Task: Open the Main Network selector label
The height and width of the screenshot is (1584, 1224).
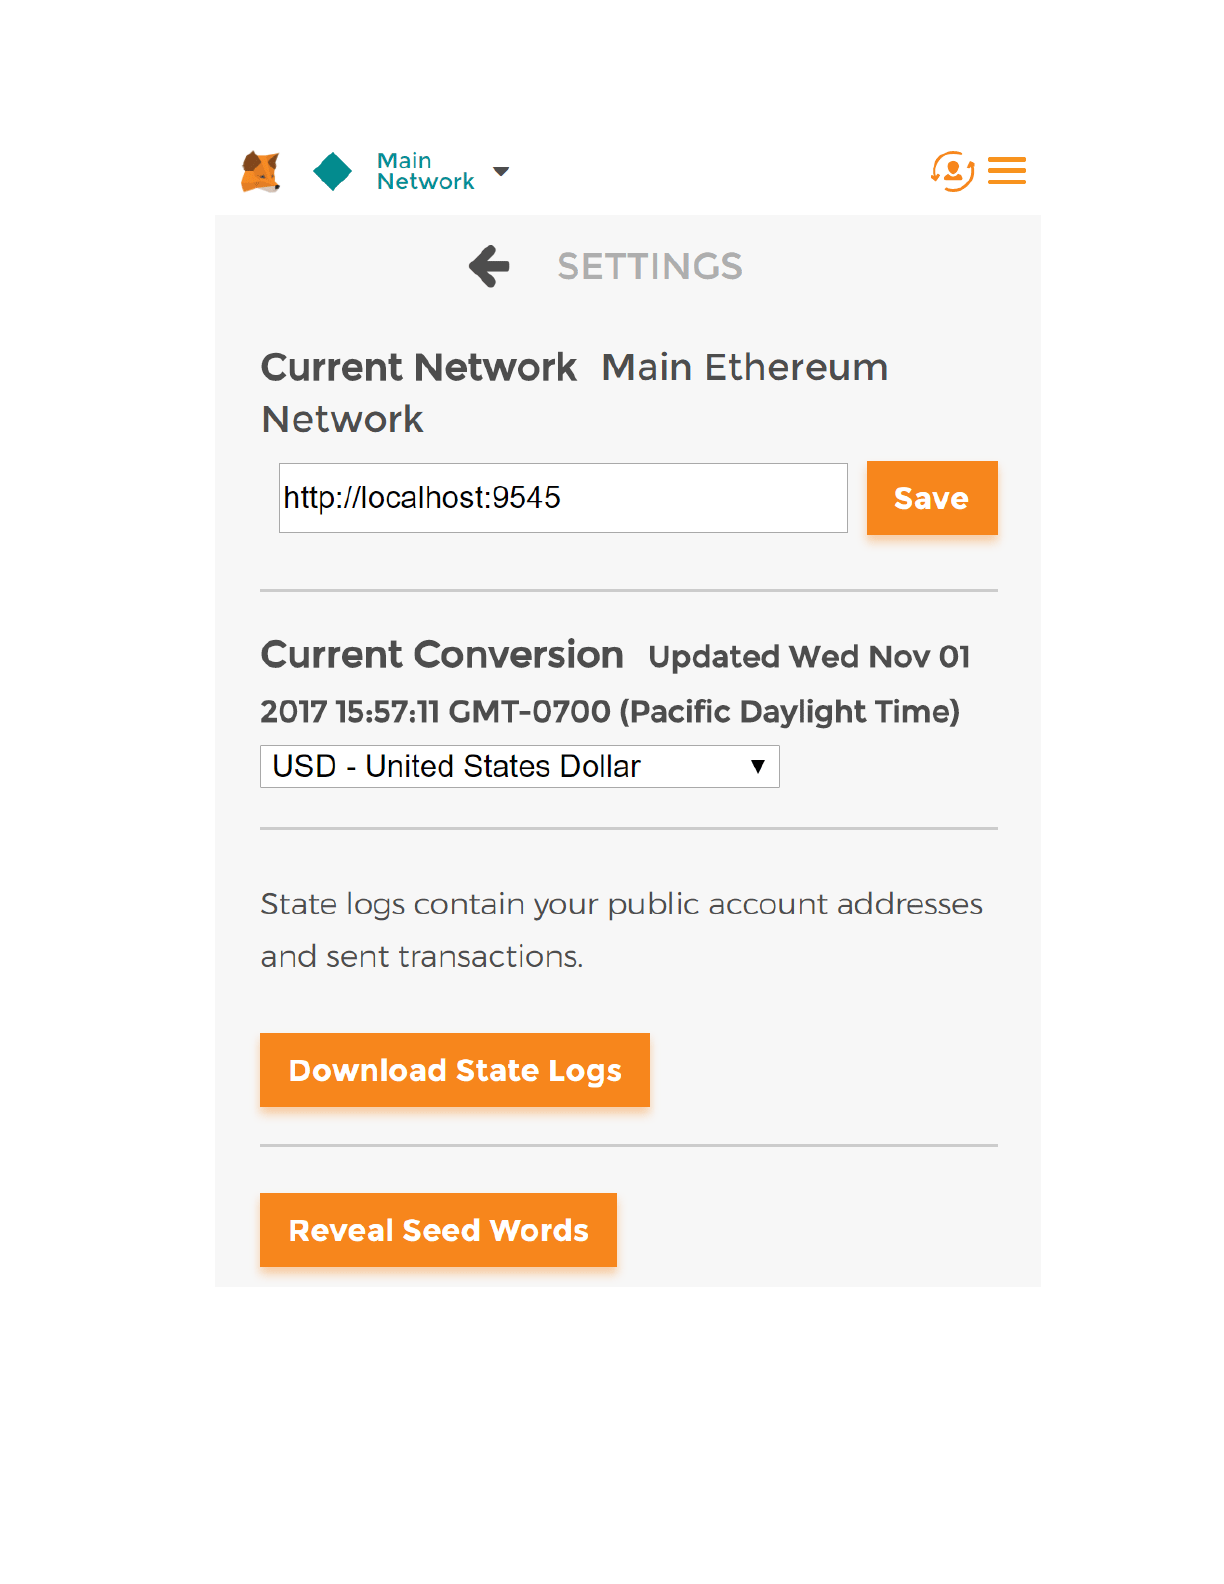Action: pyautogui.click(x=425, y=172)
